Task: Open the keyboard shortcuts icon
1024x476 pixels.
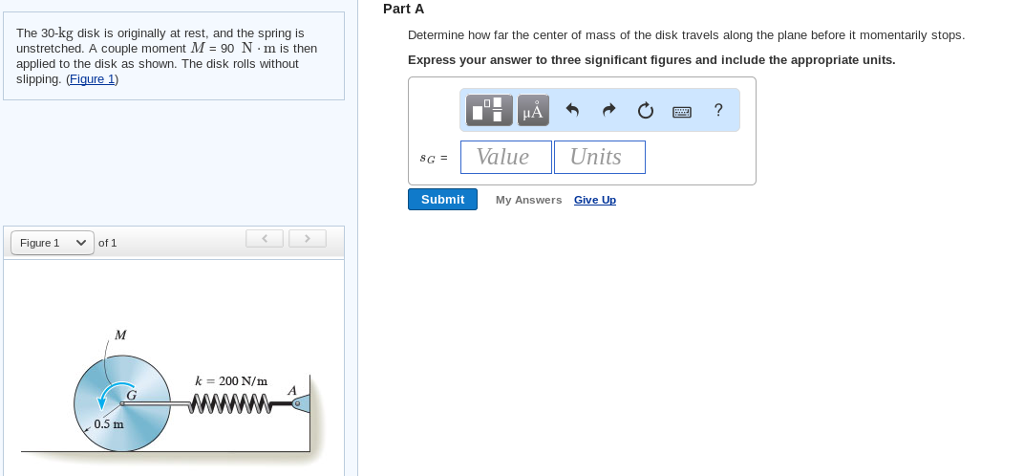Action: (682, 111)
